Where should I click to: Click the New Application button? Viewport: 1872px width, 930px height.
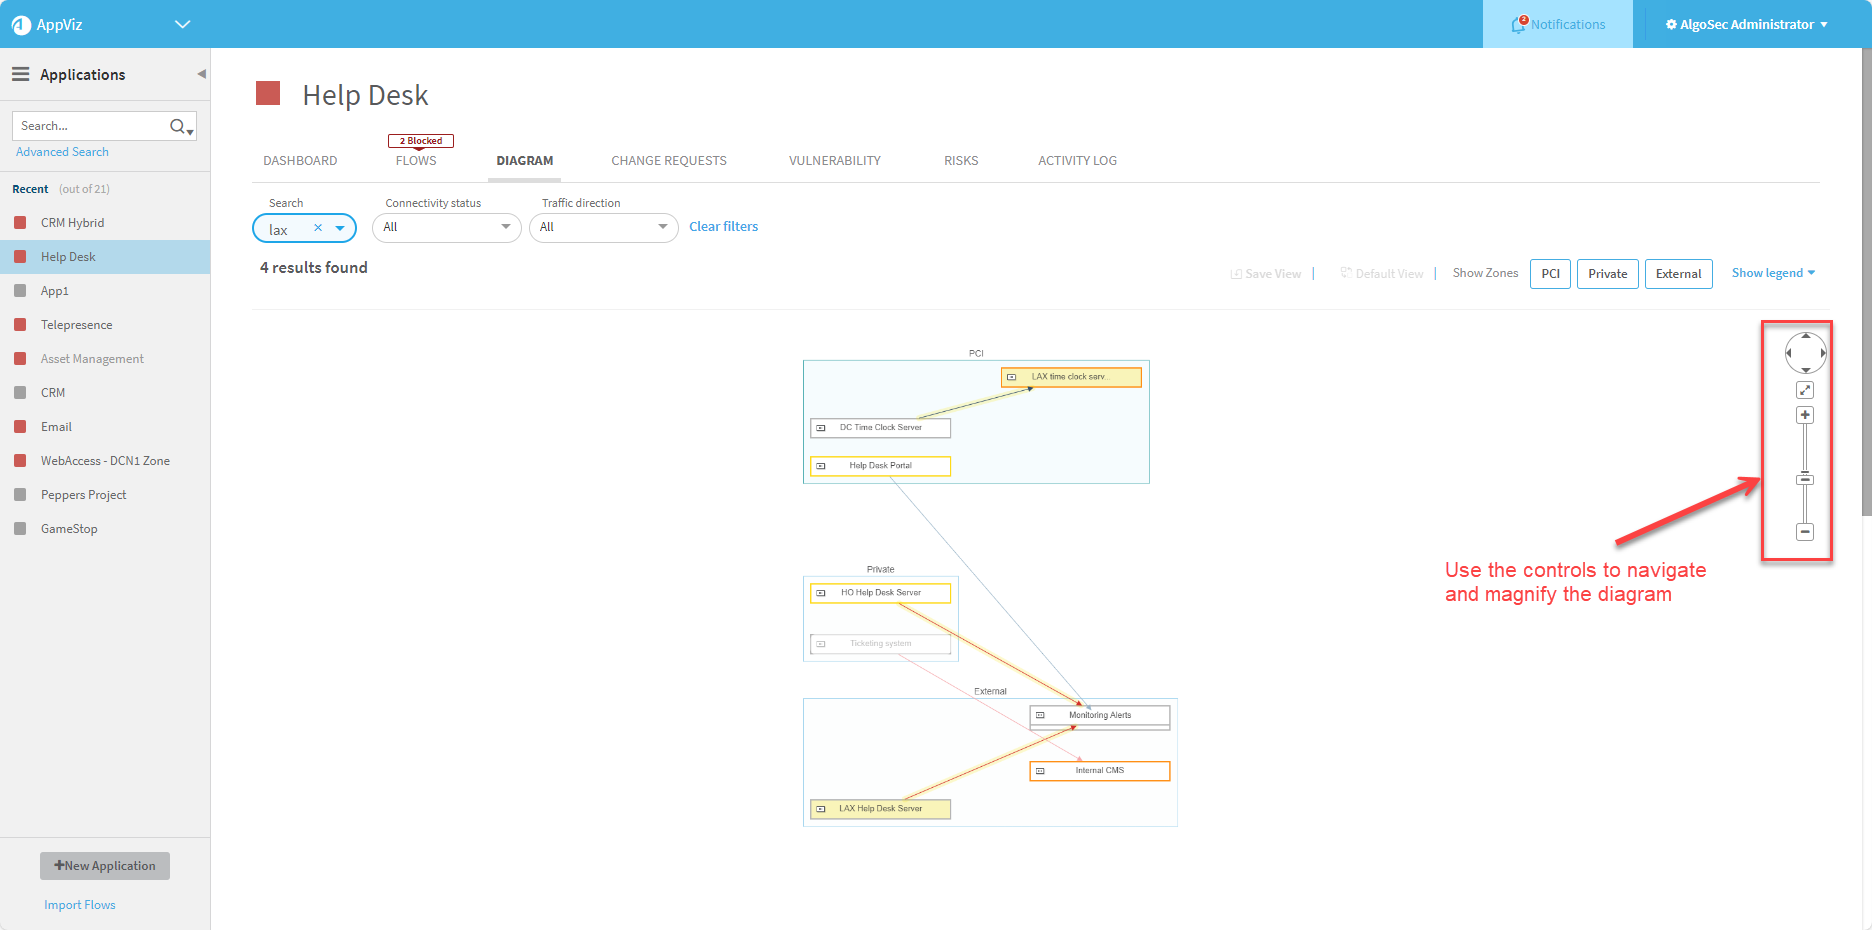(x=105, y=866)
